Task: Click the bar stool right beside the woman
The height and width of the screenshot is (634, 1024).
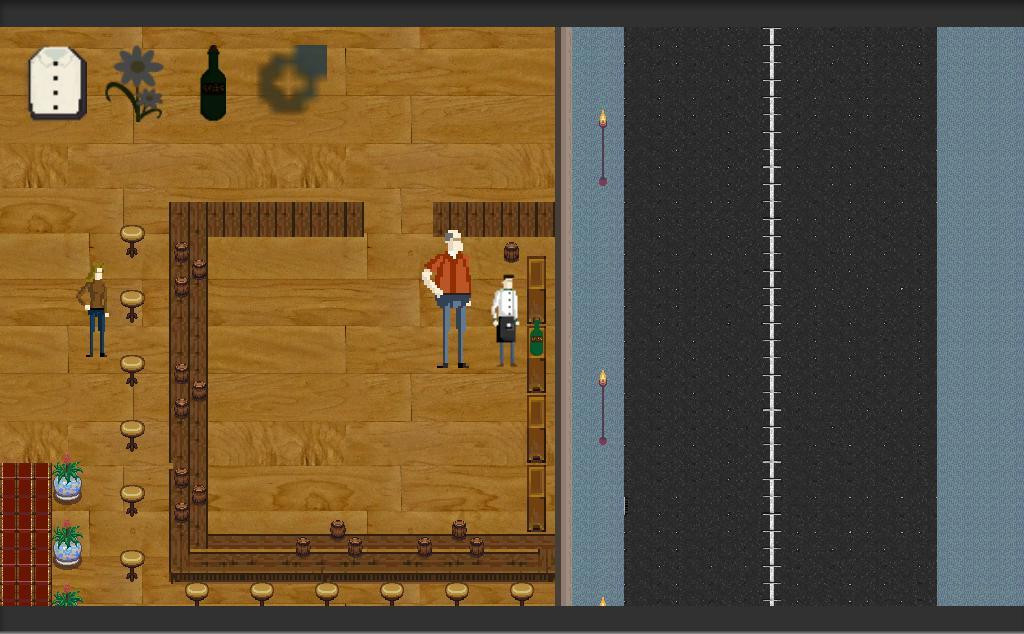Action: pyautogui.click(x=132, y=306)
